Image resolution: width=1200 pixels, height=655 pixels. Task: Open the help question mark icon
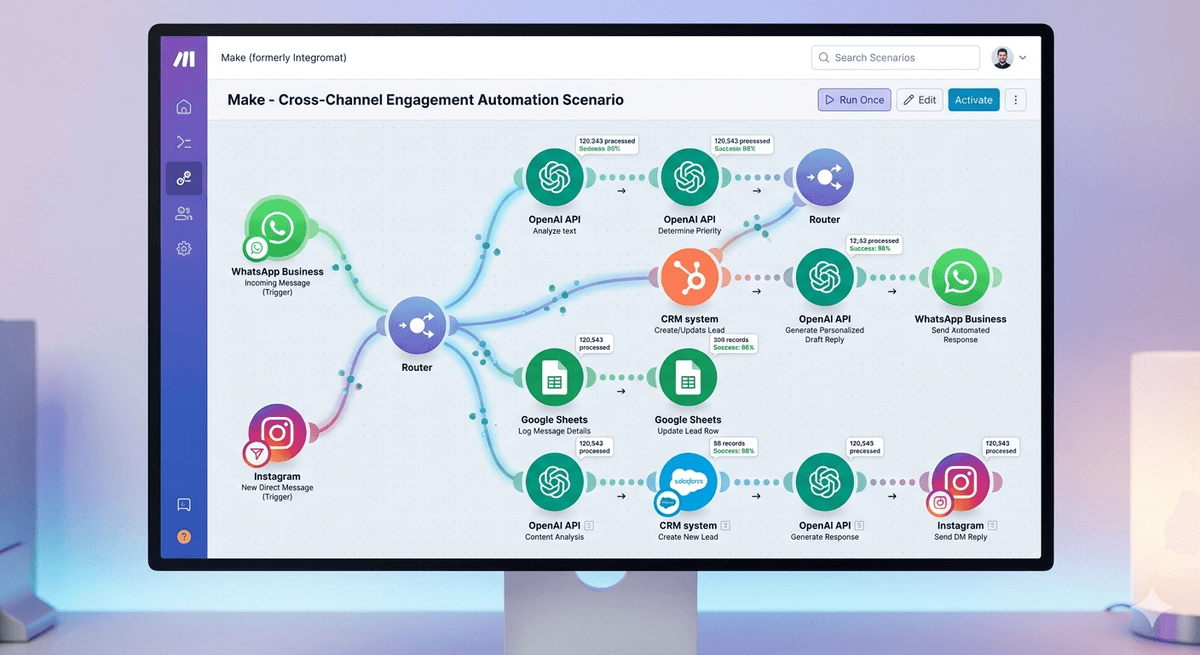tap(184, 537)
